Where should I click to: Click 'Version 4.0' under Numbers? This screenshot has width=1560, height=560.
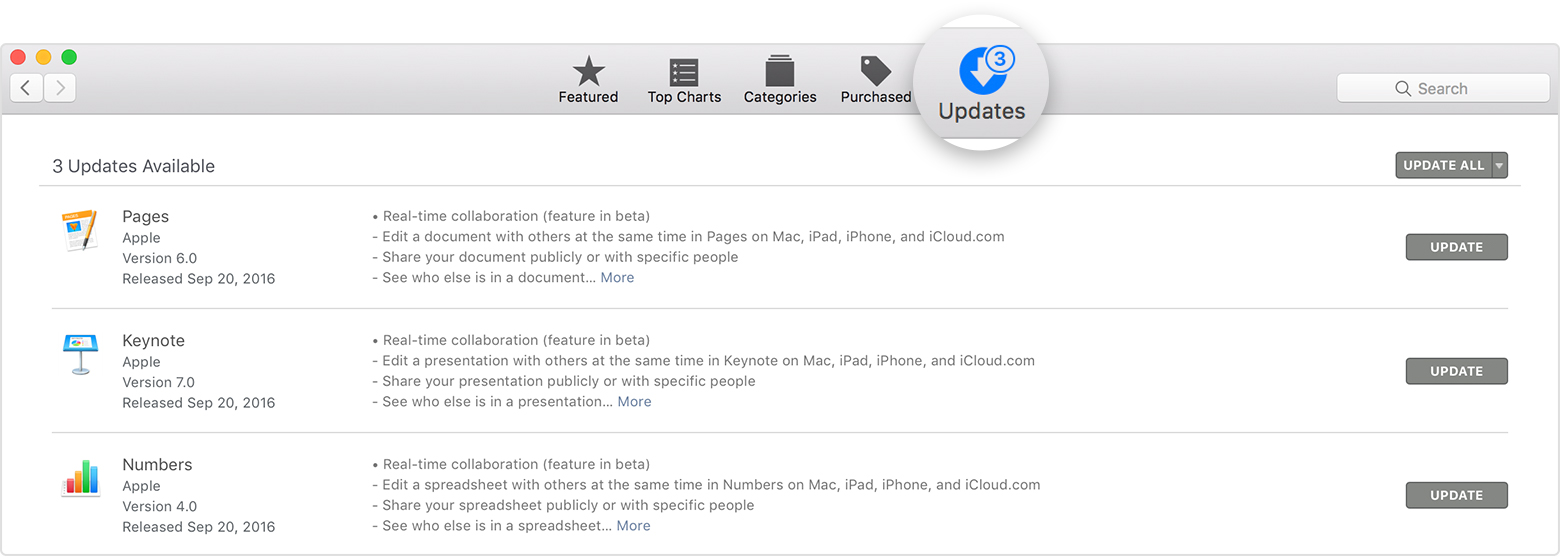(160, 506)
